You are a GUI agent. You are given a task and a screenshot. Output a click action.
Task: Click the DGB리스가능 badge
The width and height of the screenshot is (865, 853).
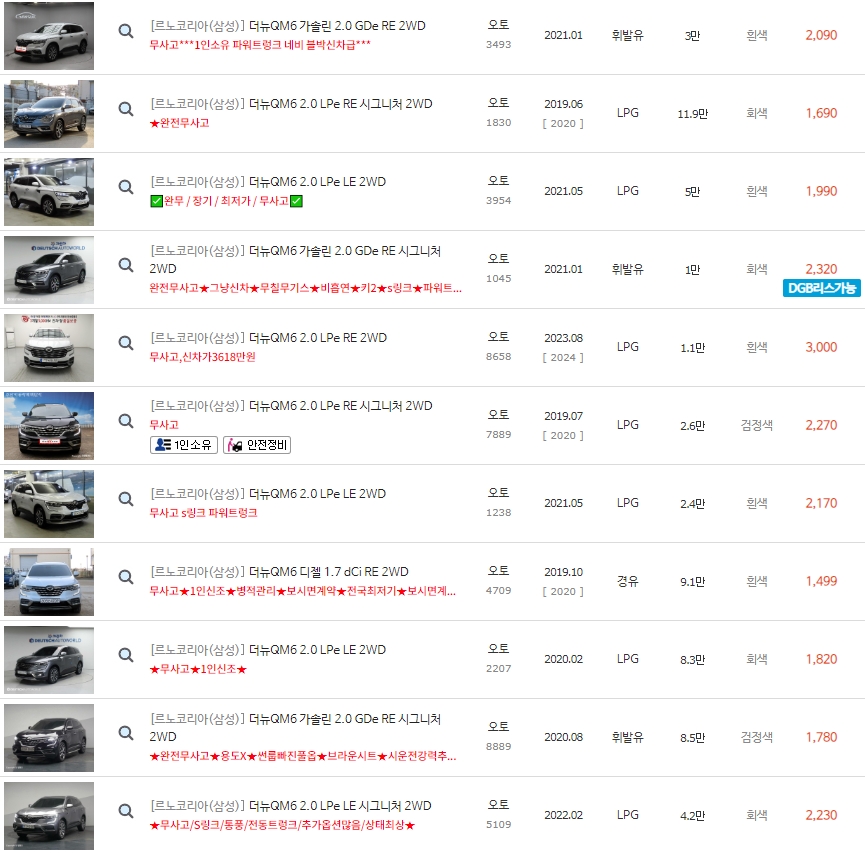click(821, 287)
